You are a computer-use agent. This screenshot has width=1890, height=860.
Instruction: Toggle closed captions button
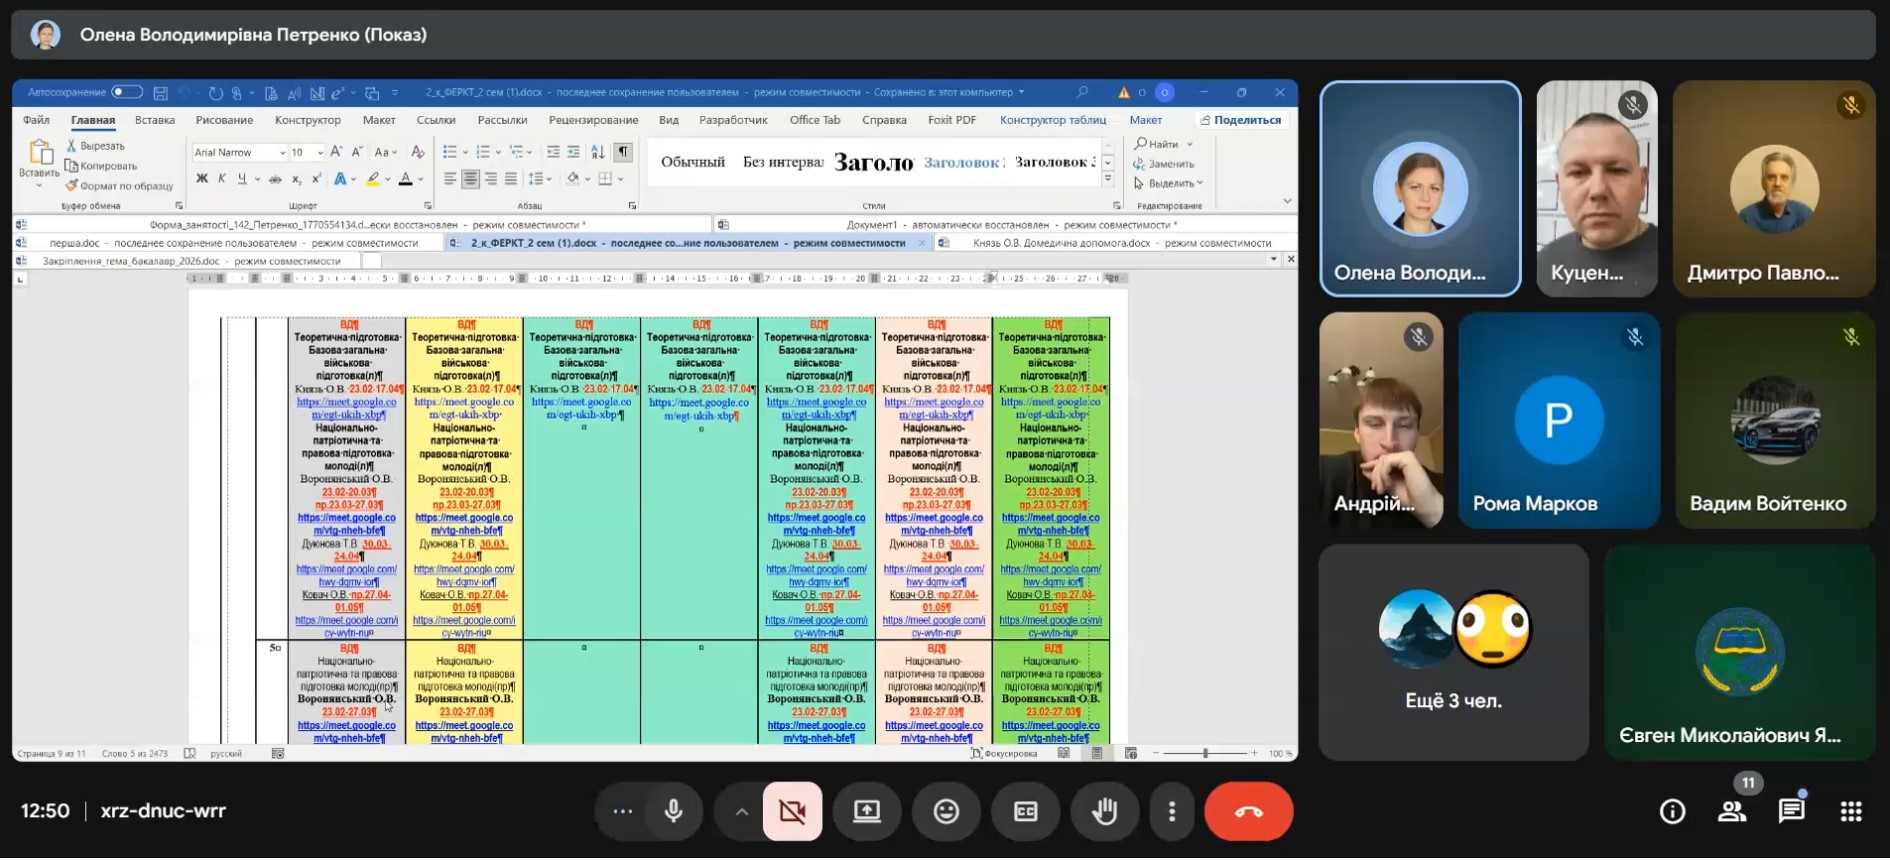(x=1025, y=812)
